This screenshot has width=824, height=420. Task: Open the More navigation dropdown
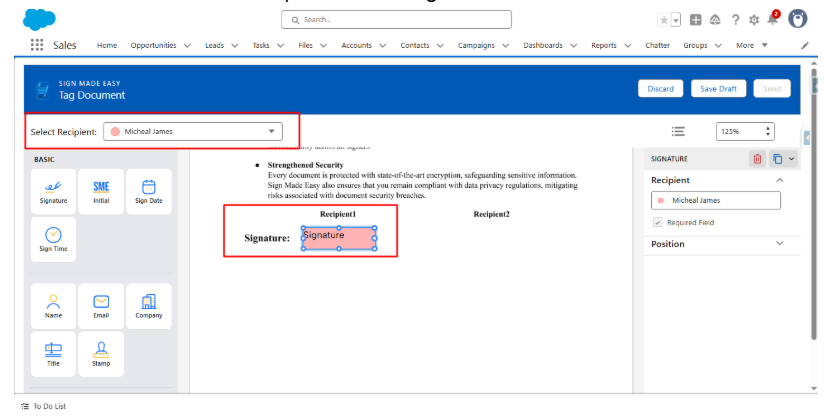751,45
